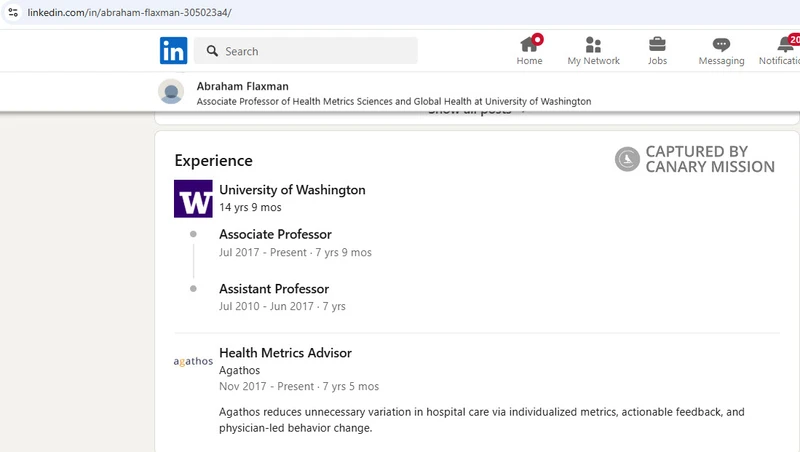The width and height of the screenshot is (800, 452).
Task: Go to the Home tab
Action: pos(529,51)
